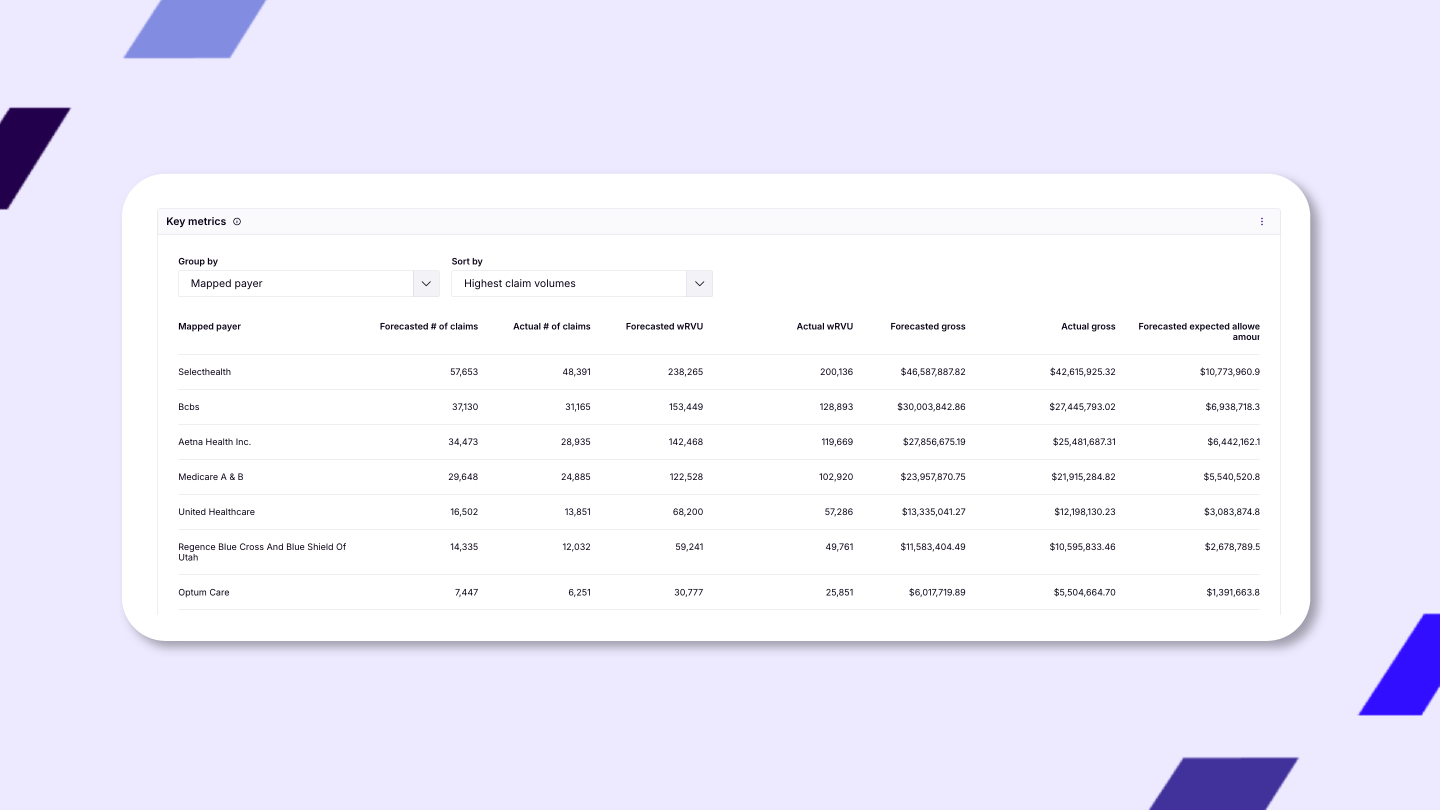The image size is (1440, 810).
Task: Select the United Healthcare row
Action: point(216,512)
